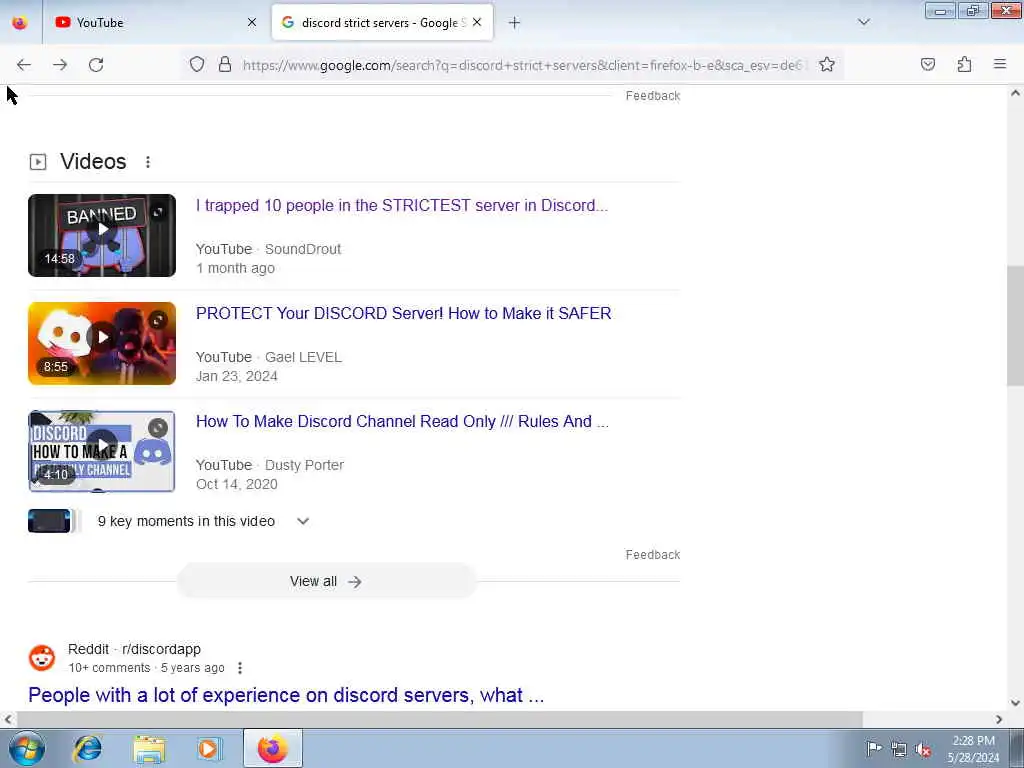Screen dimensions: 1024x768
Task: Bookmark this page with star icon
Action: (827, 64)
